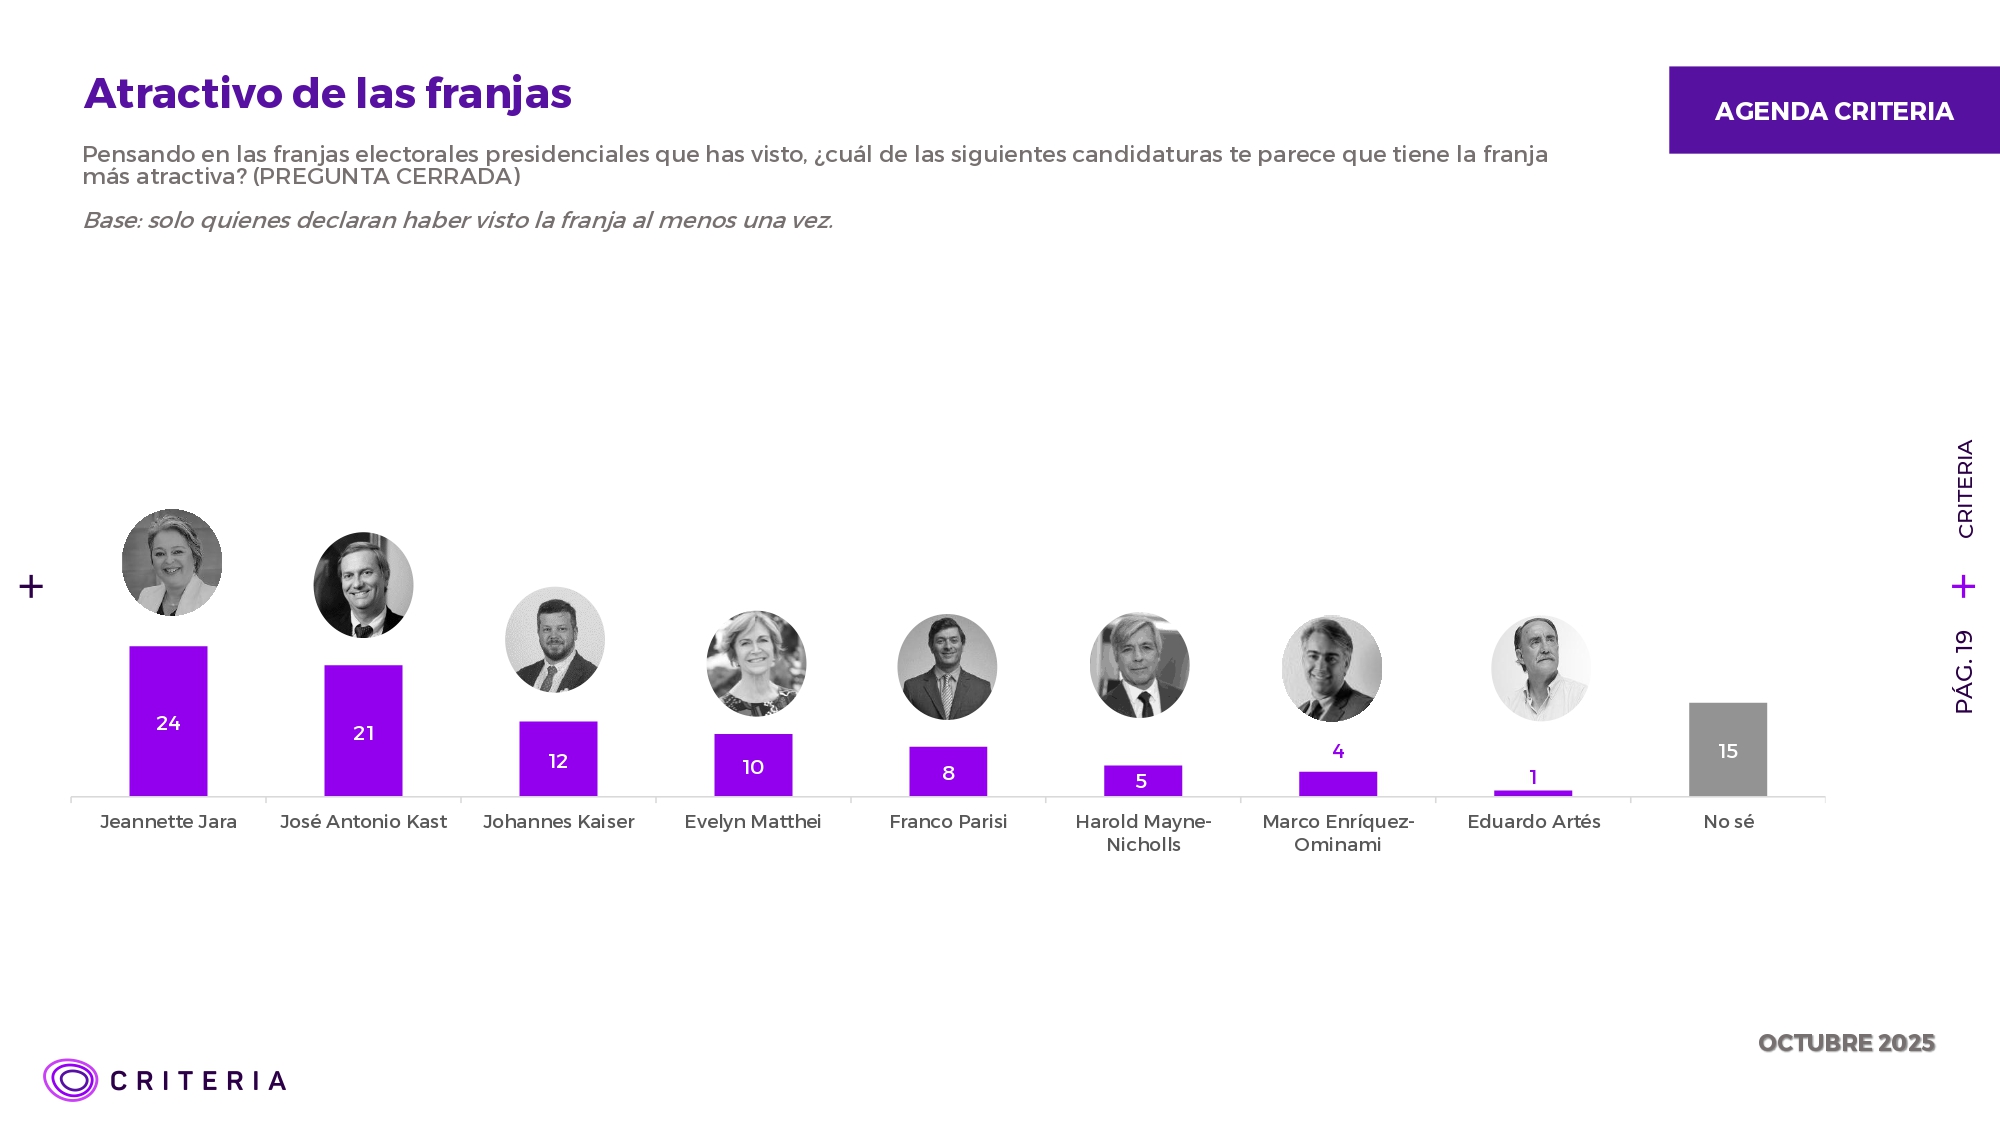Screen dimensions: 2000x1125
Task: Click the portrait above Johannes Kaiser bar
Action: tap(555, 640)
